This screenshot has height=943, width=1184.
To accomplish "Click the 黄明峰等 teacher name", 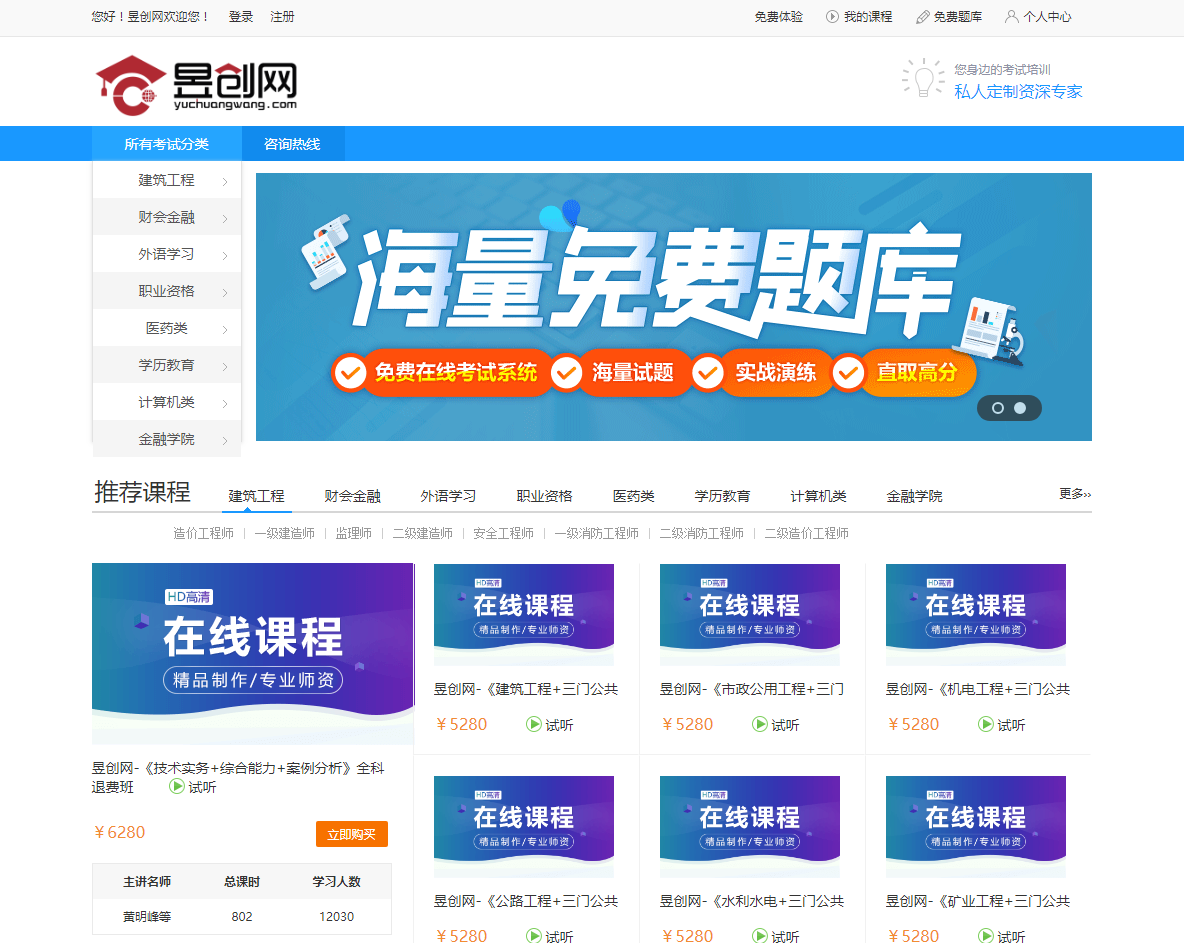I will pyautogui.click(x=147, y=916).
